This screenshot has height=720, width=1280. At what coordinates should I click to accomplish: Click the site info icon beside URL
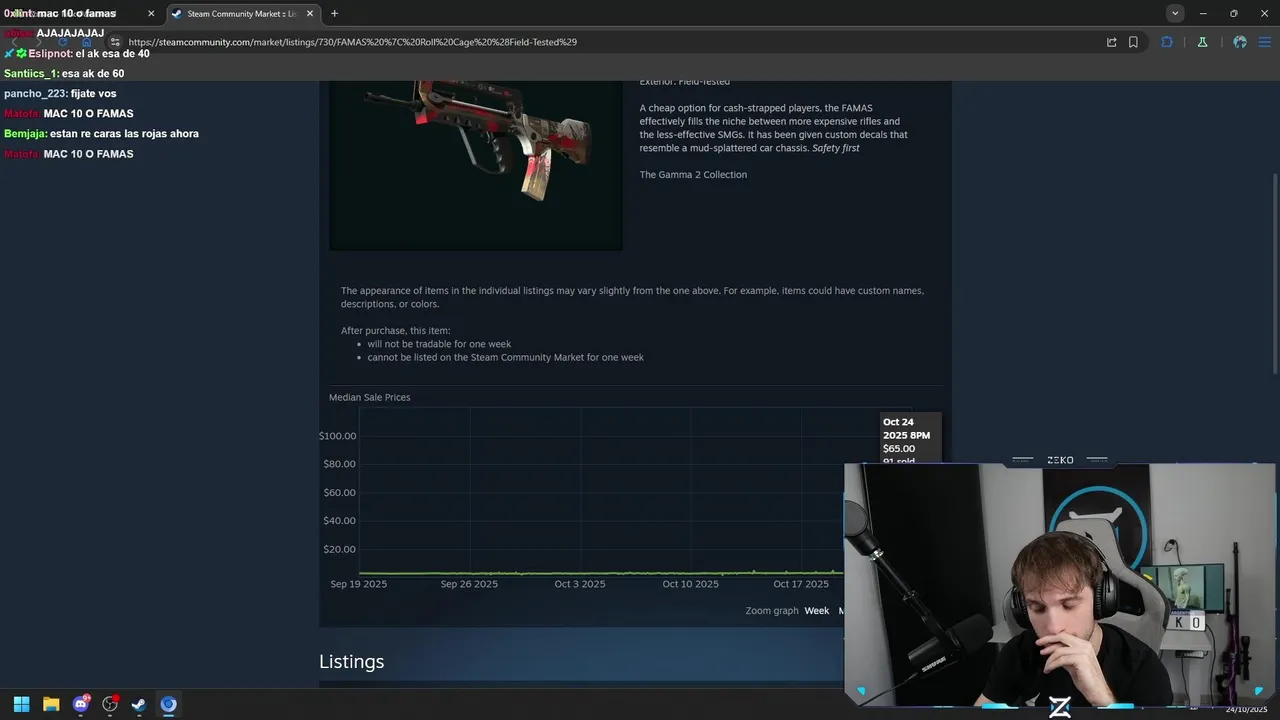116,42
